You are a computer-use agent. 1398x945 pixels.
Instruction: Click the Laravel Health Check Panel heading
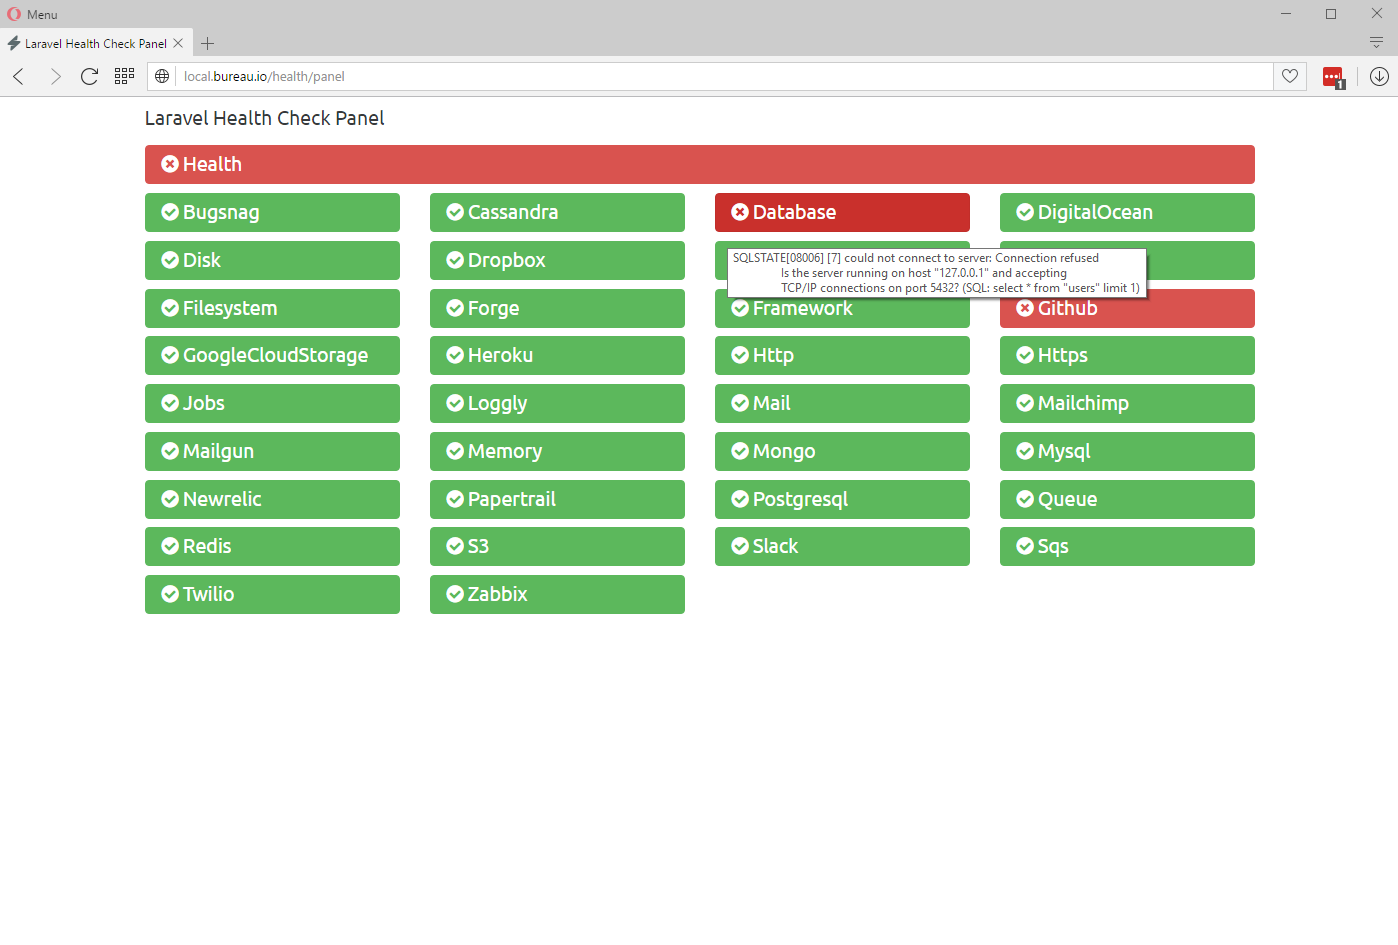(x=265, y=118)
